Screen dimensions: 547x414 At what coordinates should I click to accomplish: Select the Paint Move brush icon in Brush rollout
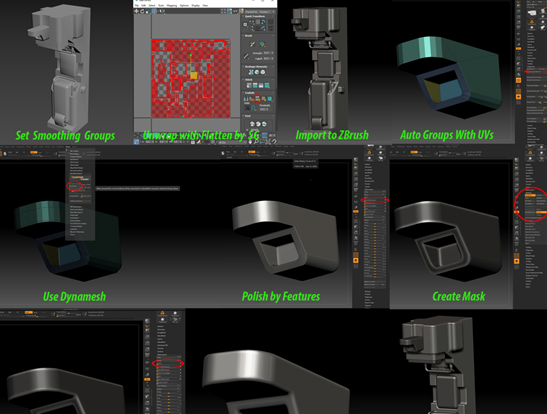click(252, 44)
